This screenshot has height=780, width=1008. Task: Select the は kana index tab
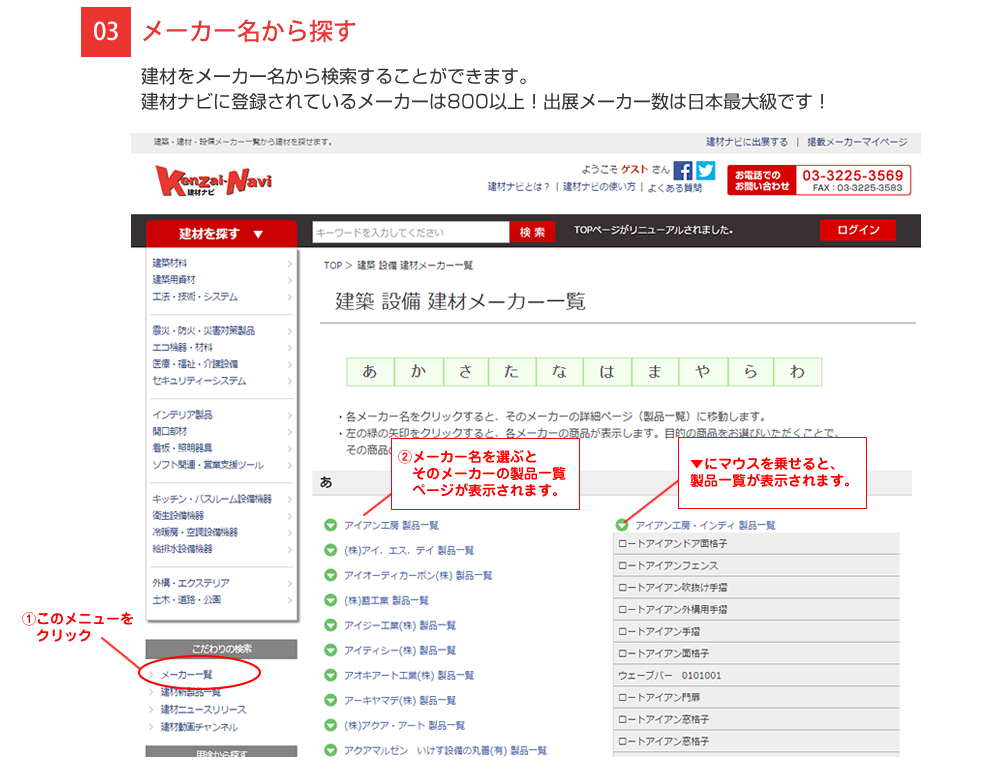pyautogui.click(x=607, y=372)
